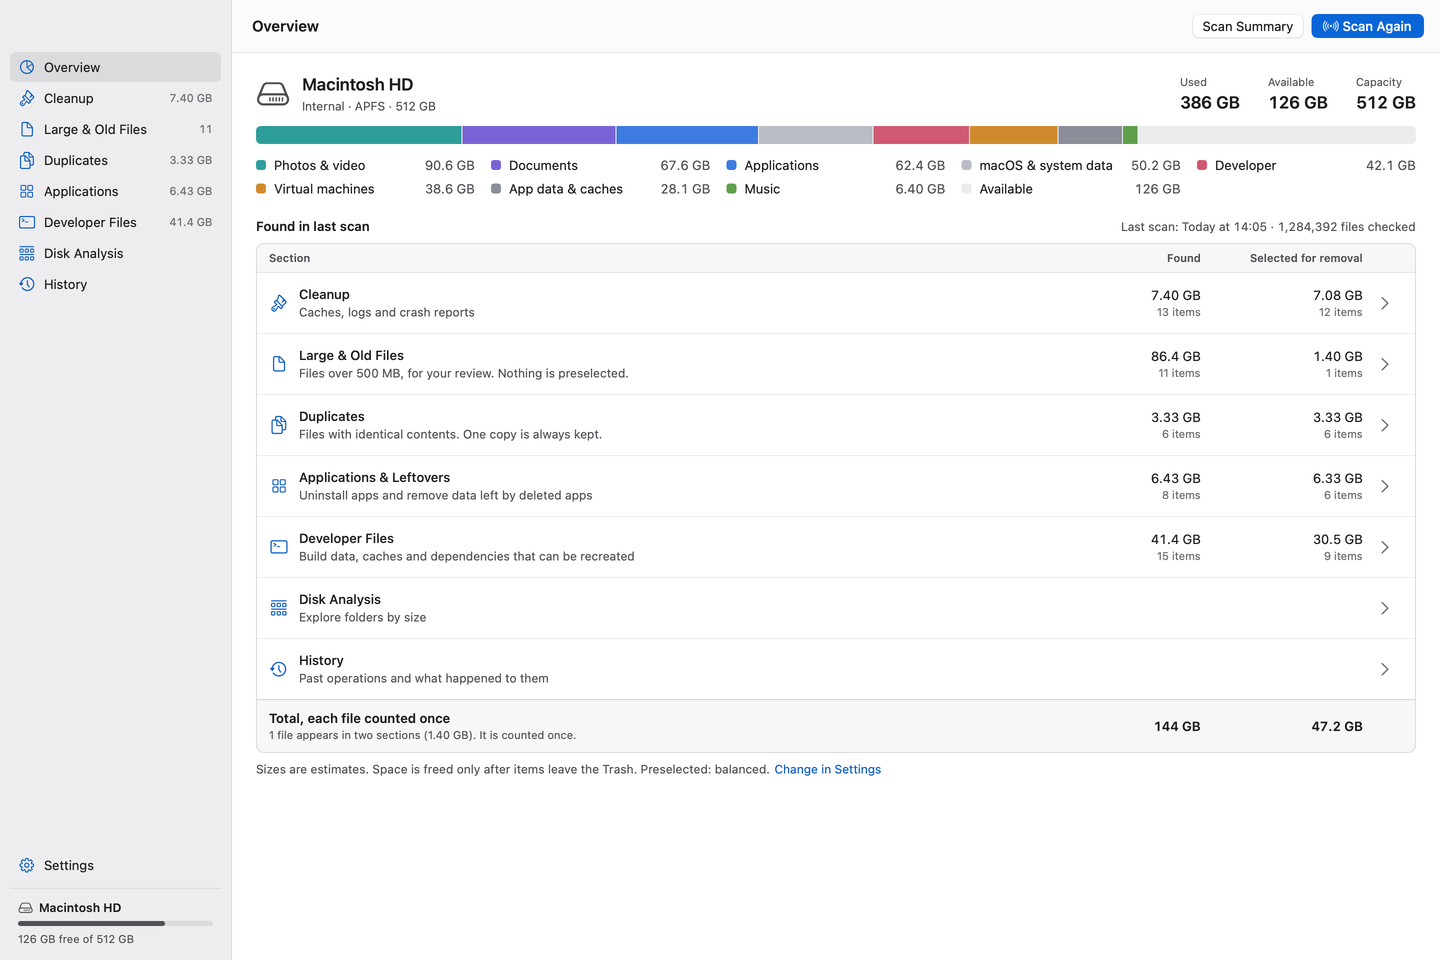The height and width of the screenshot is (960, 1440).
Task: Click 'Caches, logs and crash reports' description
Action: [387, 312]
